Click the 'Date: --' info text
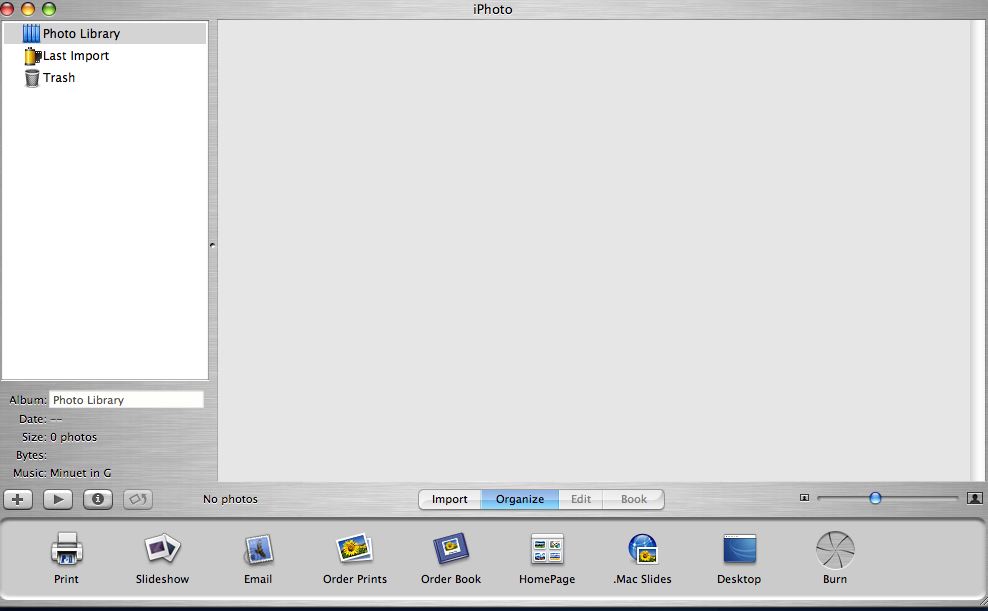 point(40,419)
